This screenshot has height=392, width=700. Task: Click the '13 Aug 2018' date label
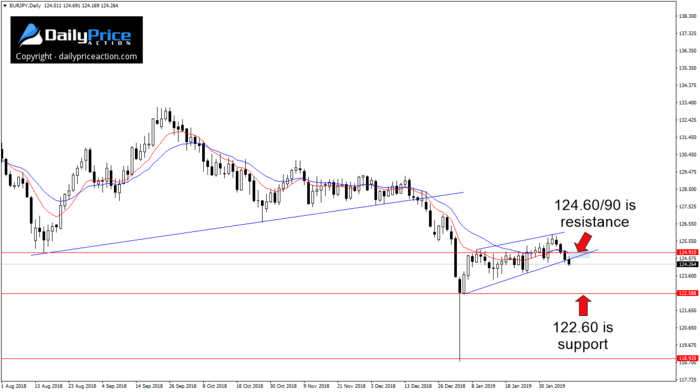click(49, 386)
